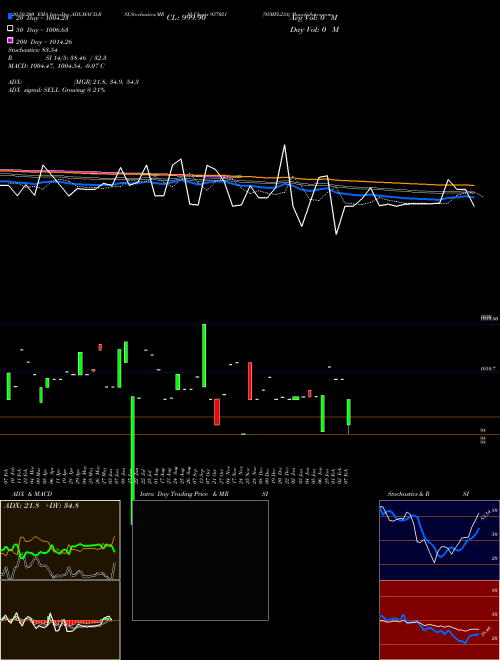Image resolution: width=500 pixels, height=660 pixels.
Task: Click the 'ADX: 21.8 +DY: 34.8' label
Action: point(41,506)
